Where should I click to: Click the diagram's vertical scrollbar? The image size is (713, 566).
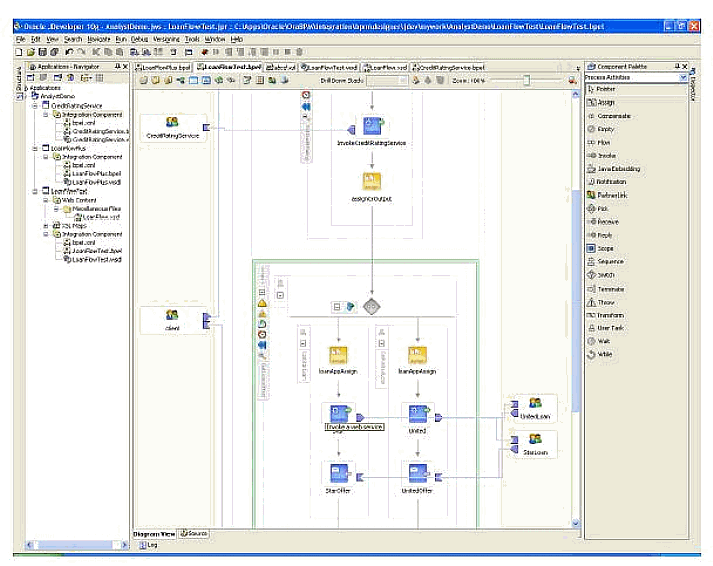click(x=574, y=300)
